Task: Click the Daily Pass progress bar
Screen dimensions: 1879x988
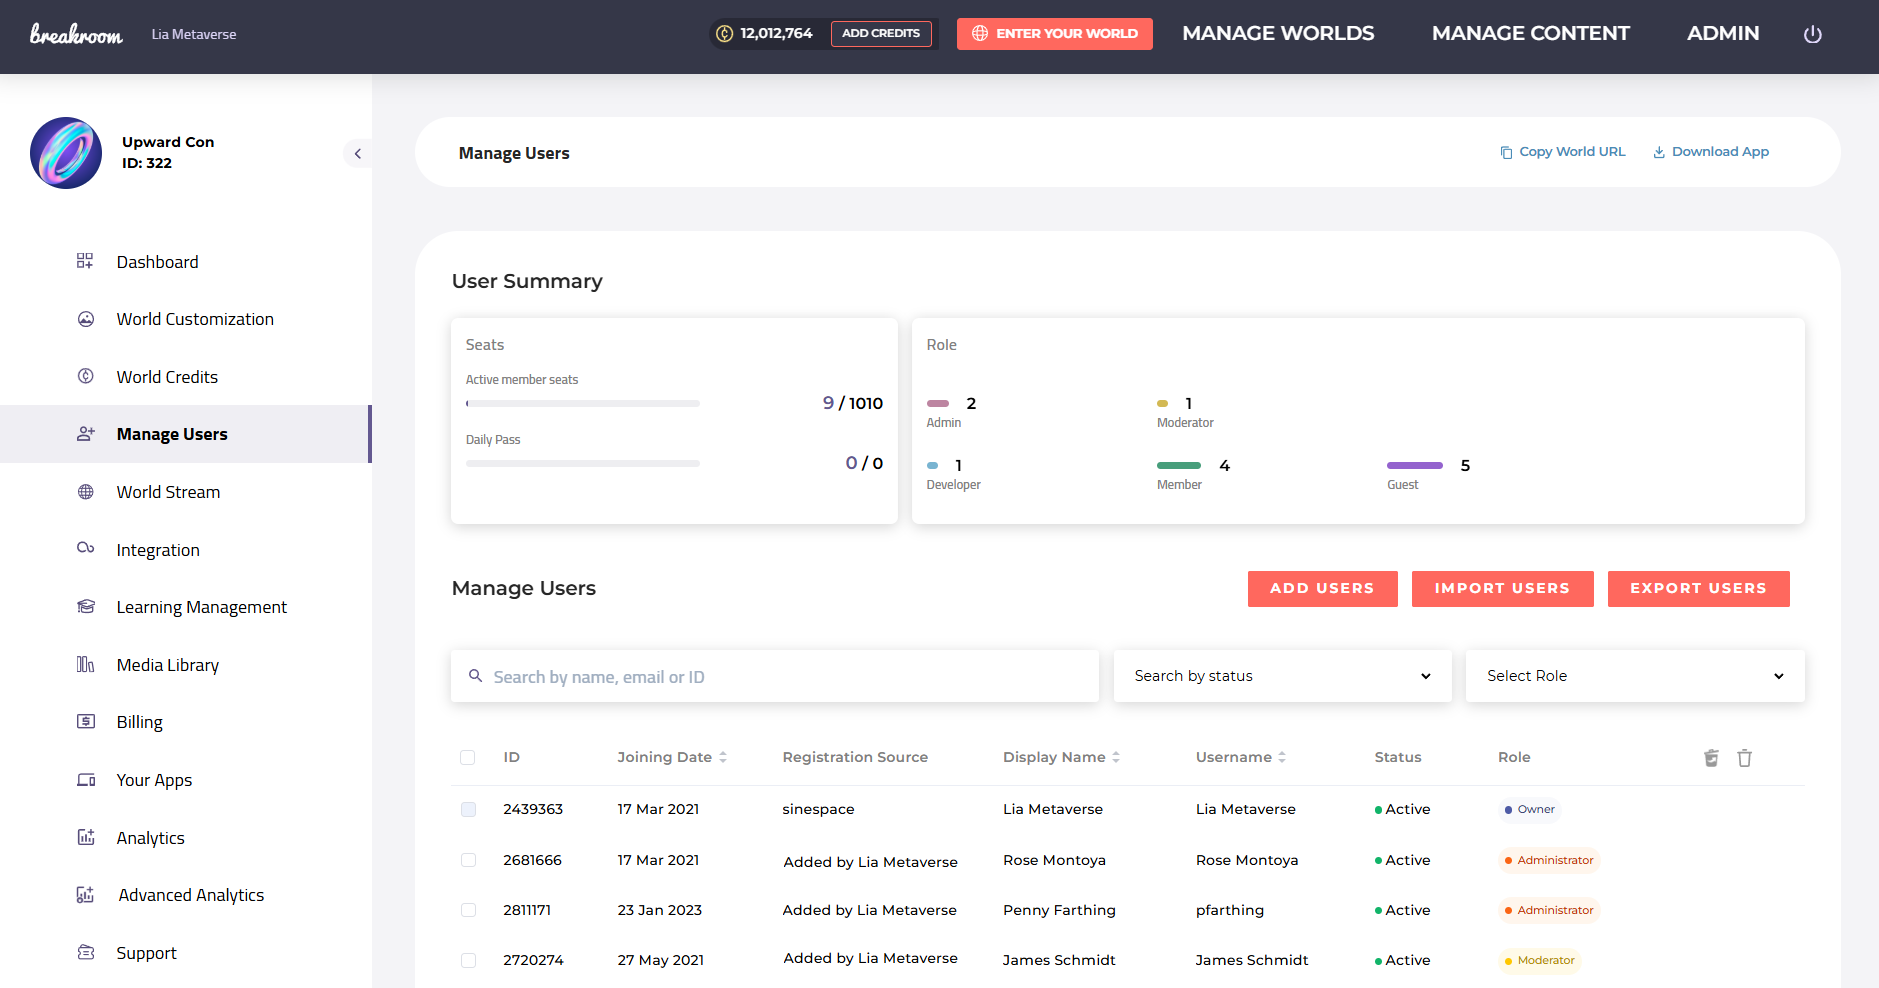Action: [x=583, y=464]
